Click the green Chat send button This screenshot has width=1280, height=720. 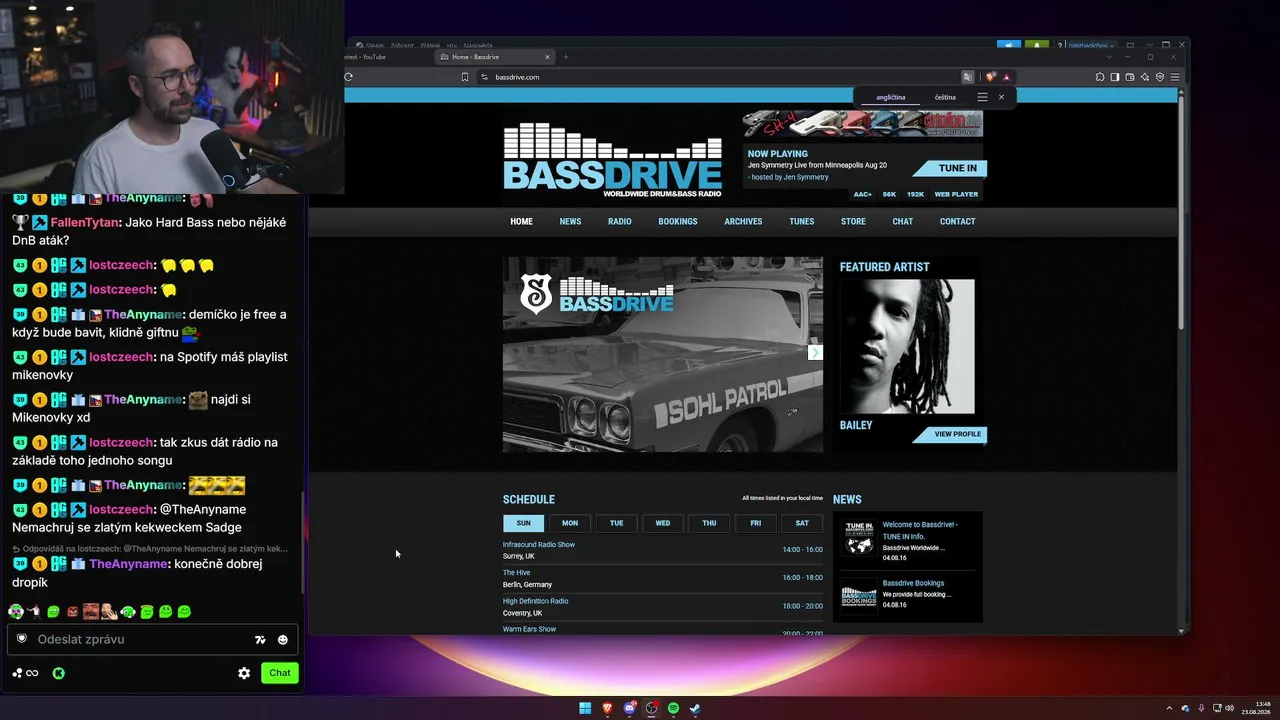[280, 673]
